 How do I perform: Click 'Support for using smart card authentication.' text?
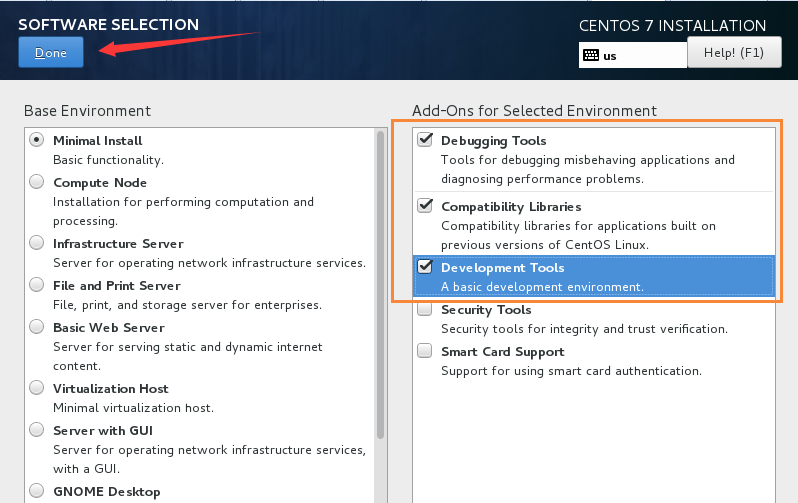tap(572, 371)
